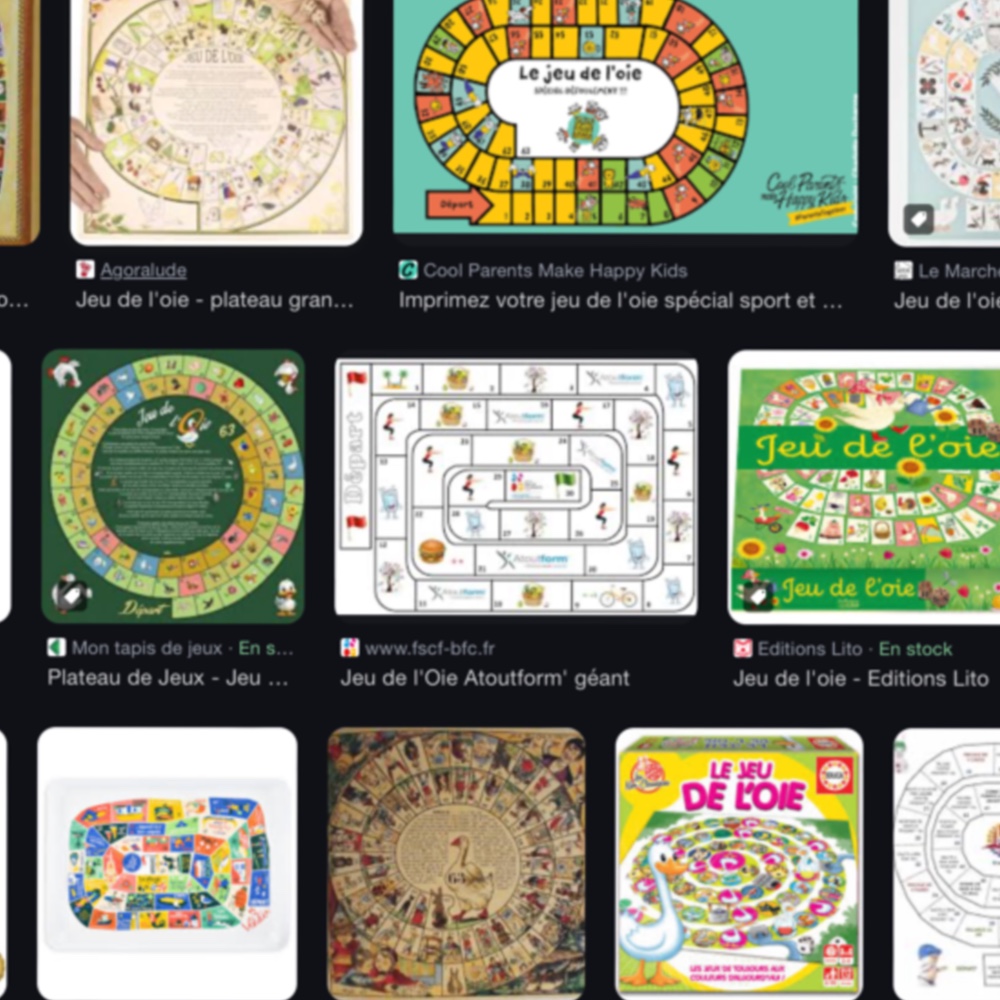Image resolution: width=1000 pixels, height=1000 pixels.
Task: Click the title 'Jeu de l'oie - Editions Lito'
Action: 860,679
